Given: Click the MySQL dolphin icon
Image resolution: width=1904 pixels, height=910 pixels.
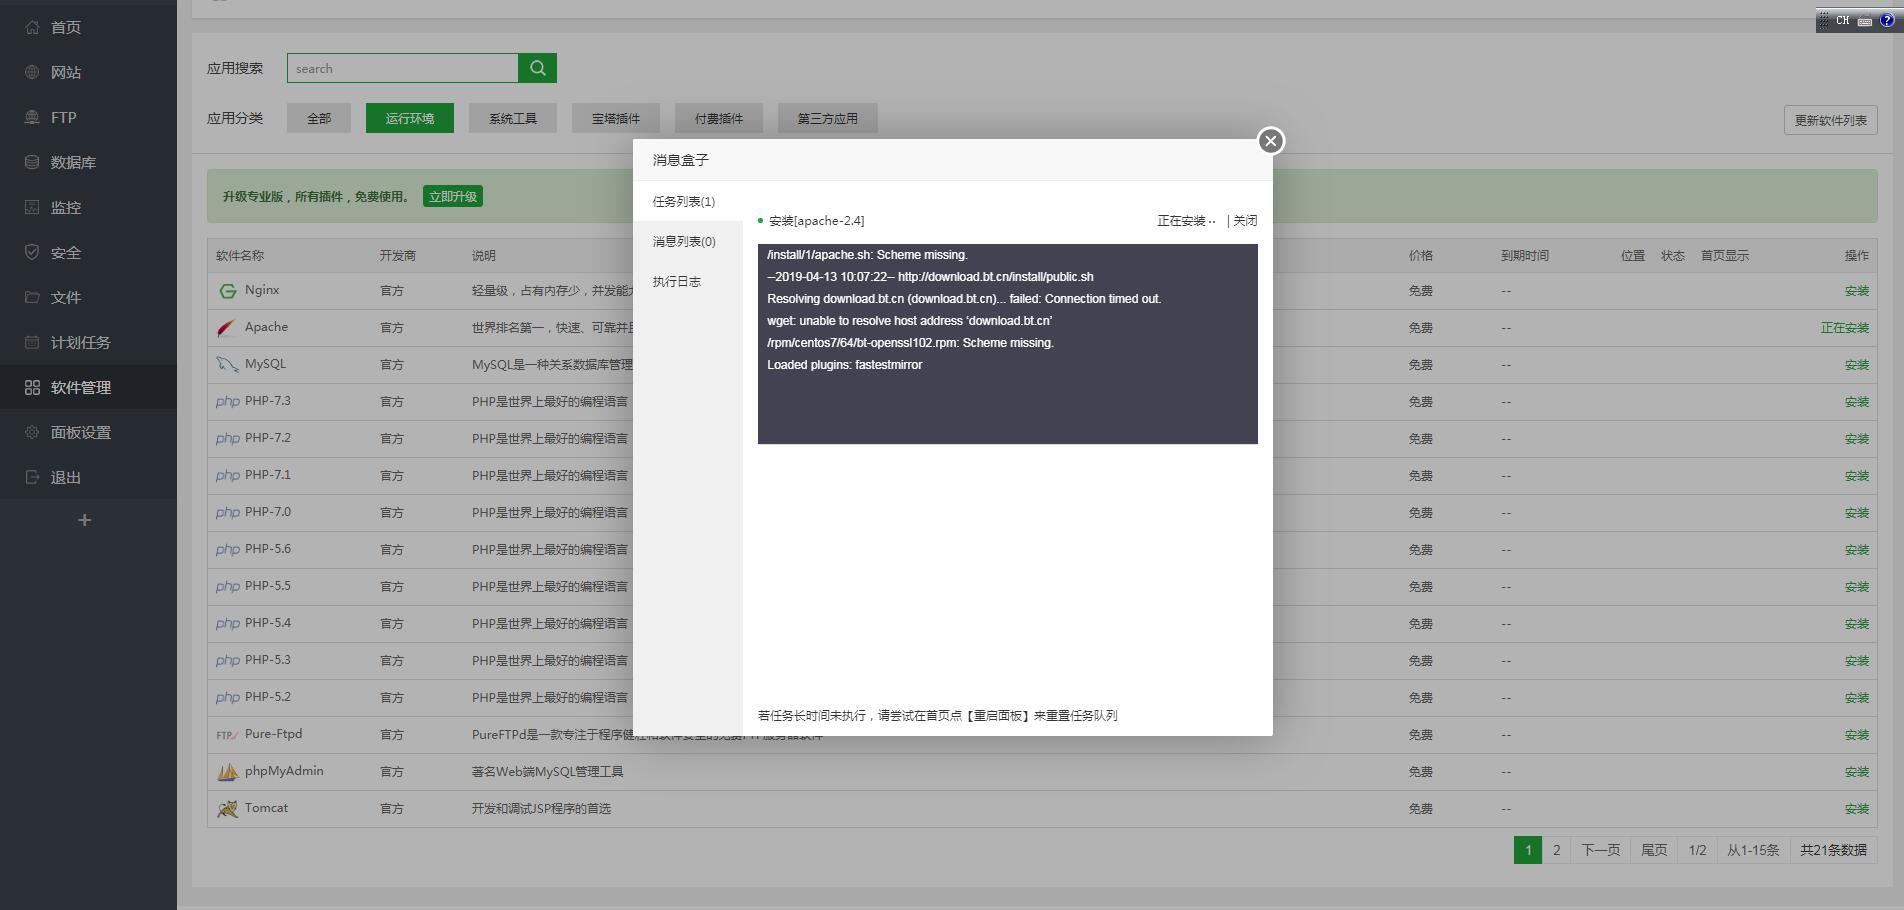Looking at the screenshot, I should point(227,365).
